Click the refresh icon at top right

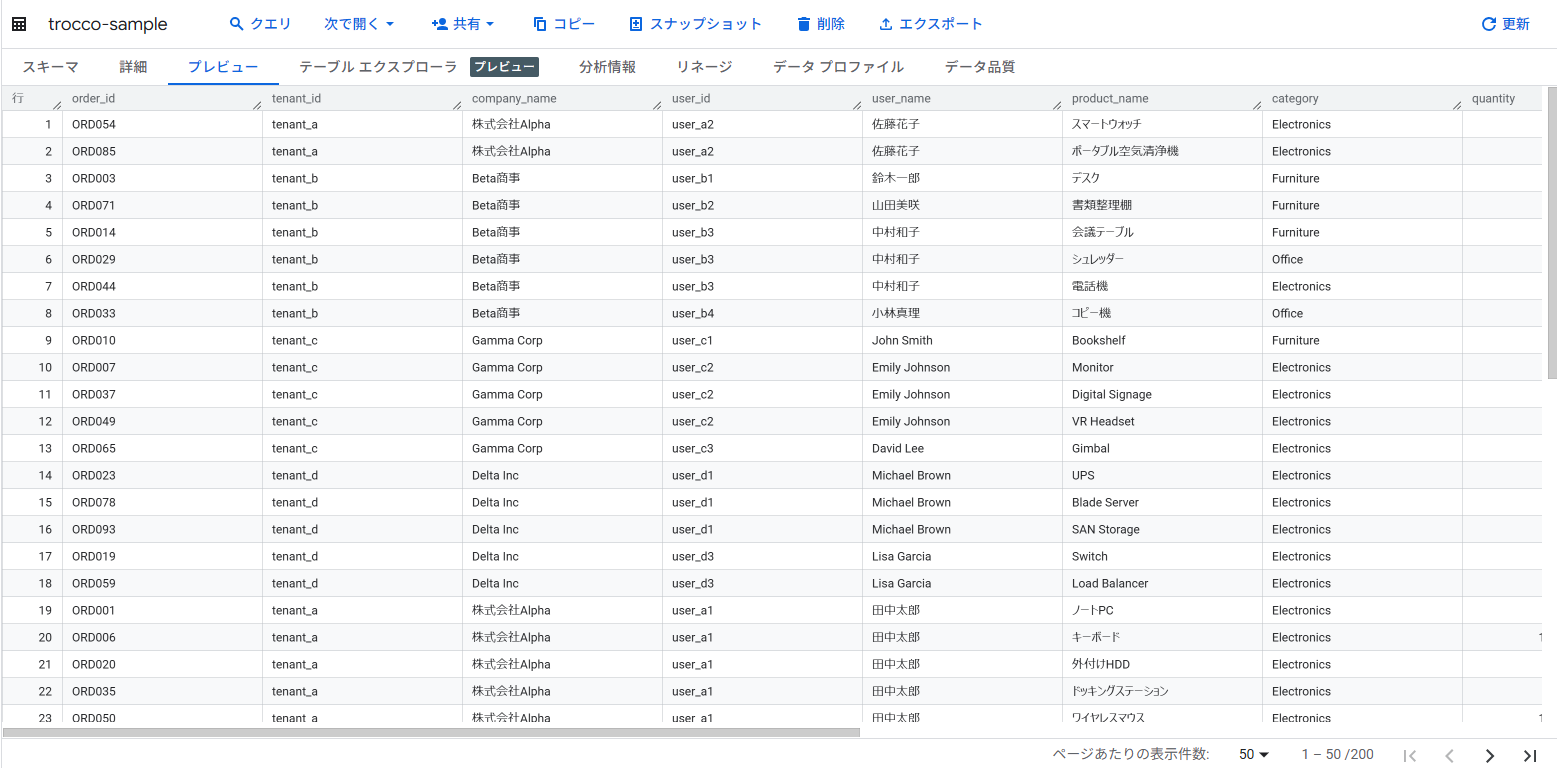click(1489, 24)
